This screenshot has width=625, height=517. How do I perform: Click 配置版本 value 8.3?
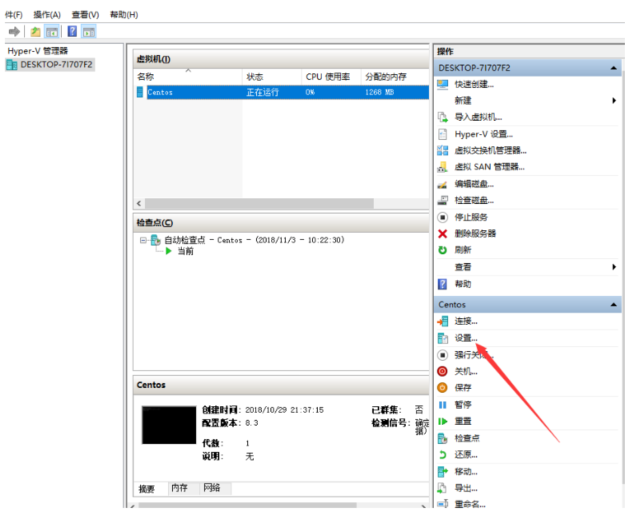click(x=252, y=423)
